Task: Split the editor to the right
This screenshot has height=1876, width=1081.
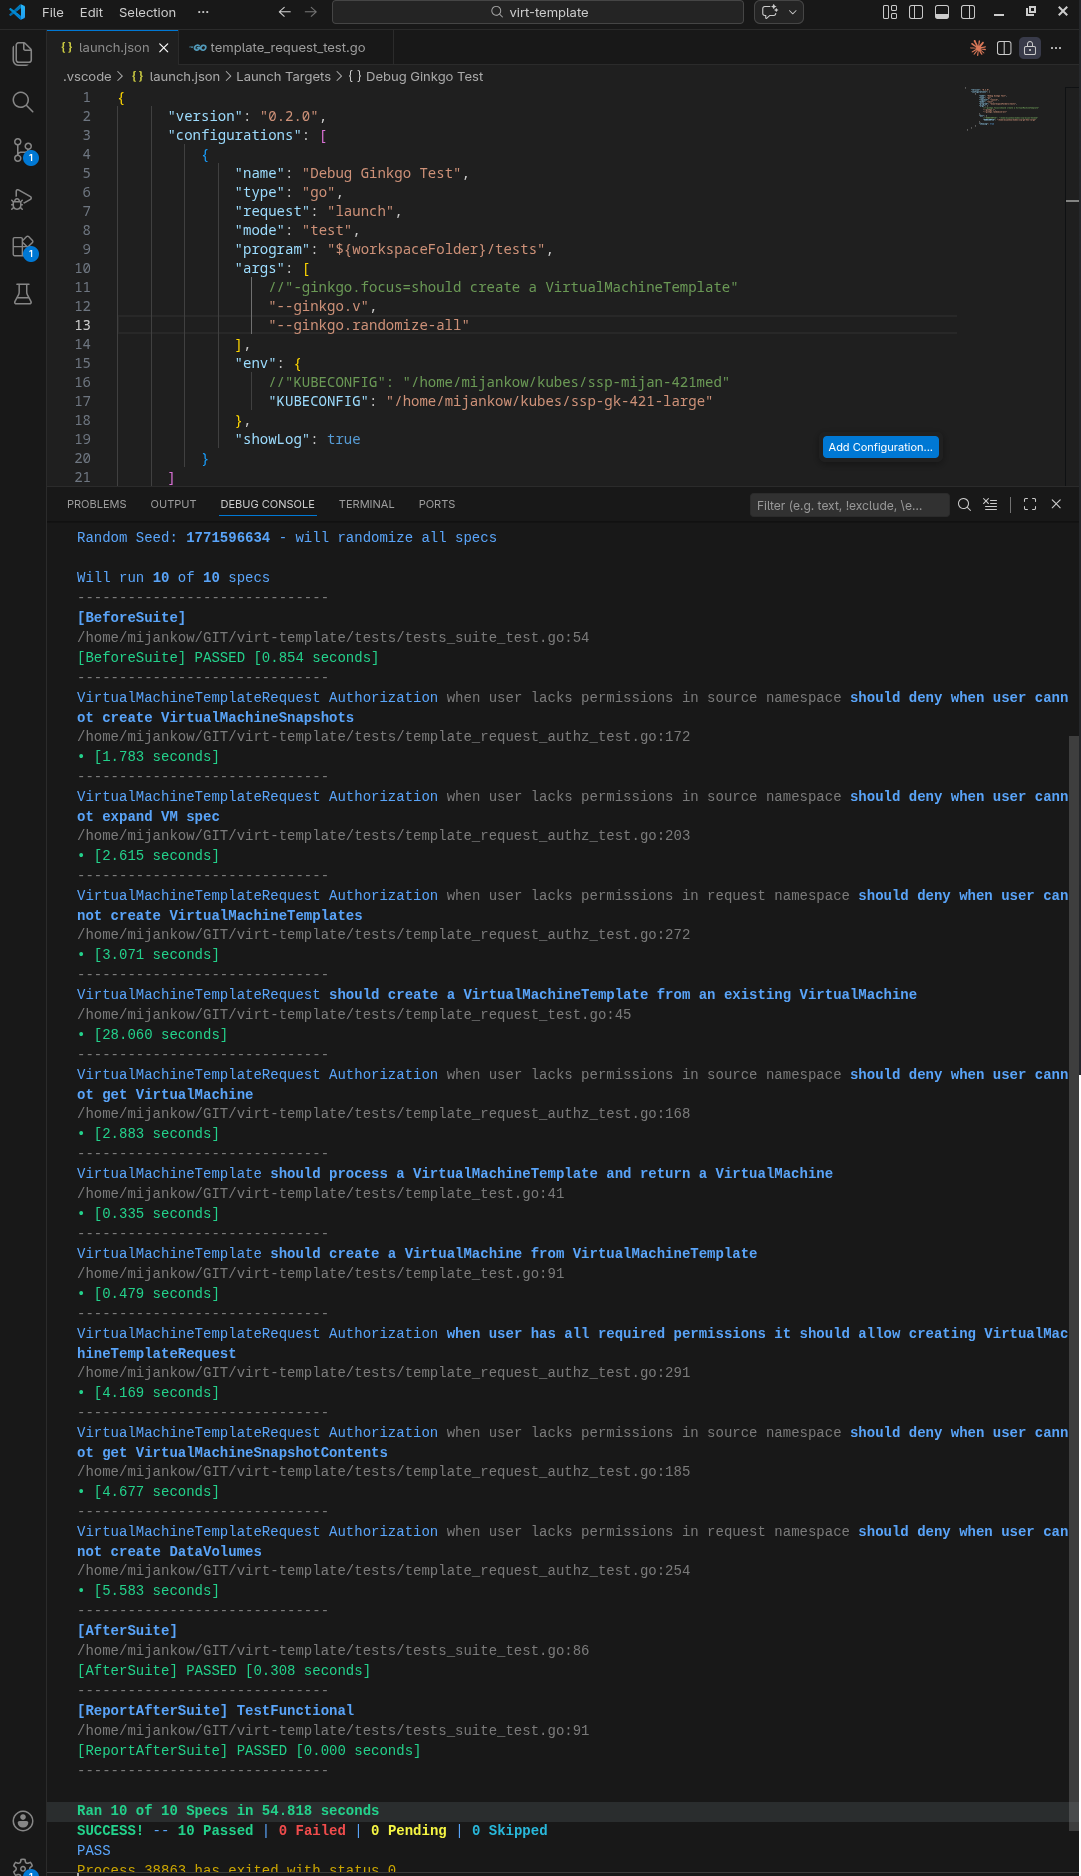Action: [1004, 48]
